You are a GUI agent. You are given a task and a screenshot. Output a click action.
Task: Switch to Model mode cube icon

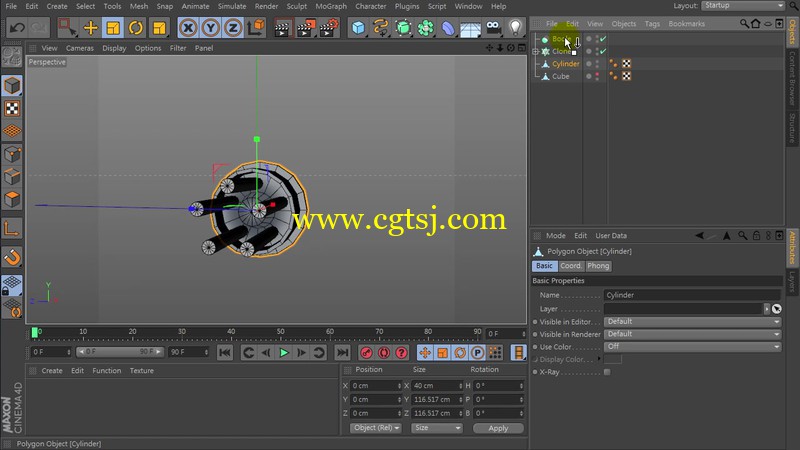click(x=12, y=86)
